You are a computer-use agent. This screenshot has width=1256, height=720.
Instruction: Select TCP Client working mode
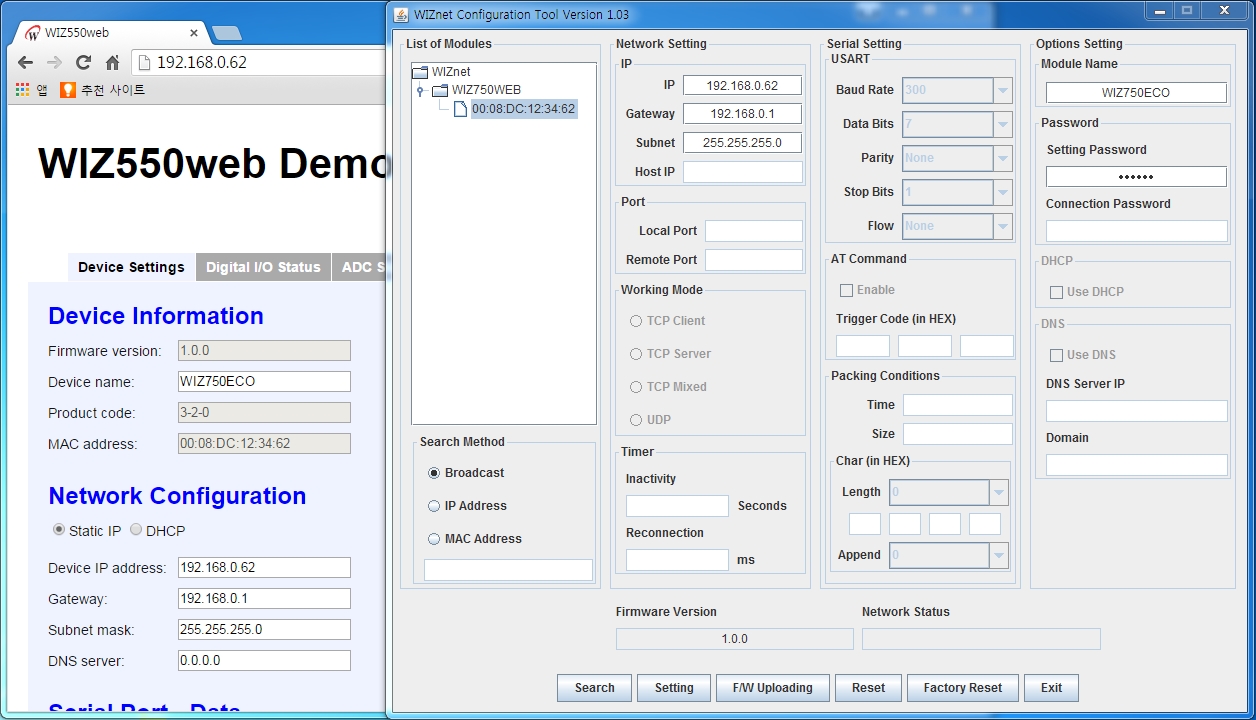[x=636, y=321]
